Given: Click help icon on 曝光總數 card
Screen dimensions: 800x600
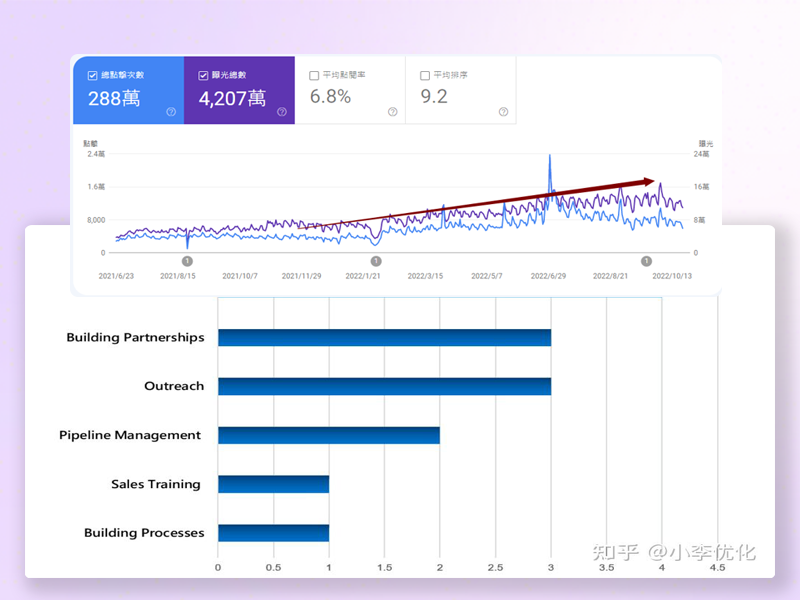Looking at the screenshot, I should (x=282, y=112).
